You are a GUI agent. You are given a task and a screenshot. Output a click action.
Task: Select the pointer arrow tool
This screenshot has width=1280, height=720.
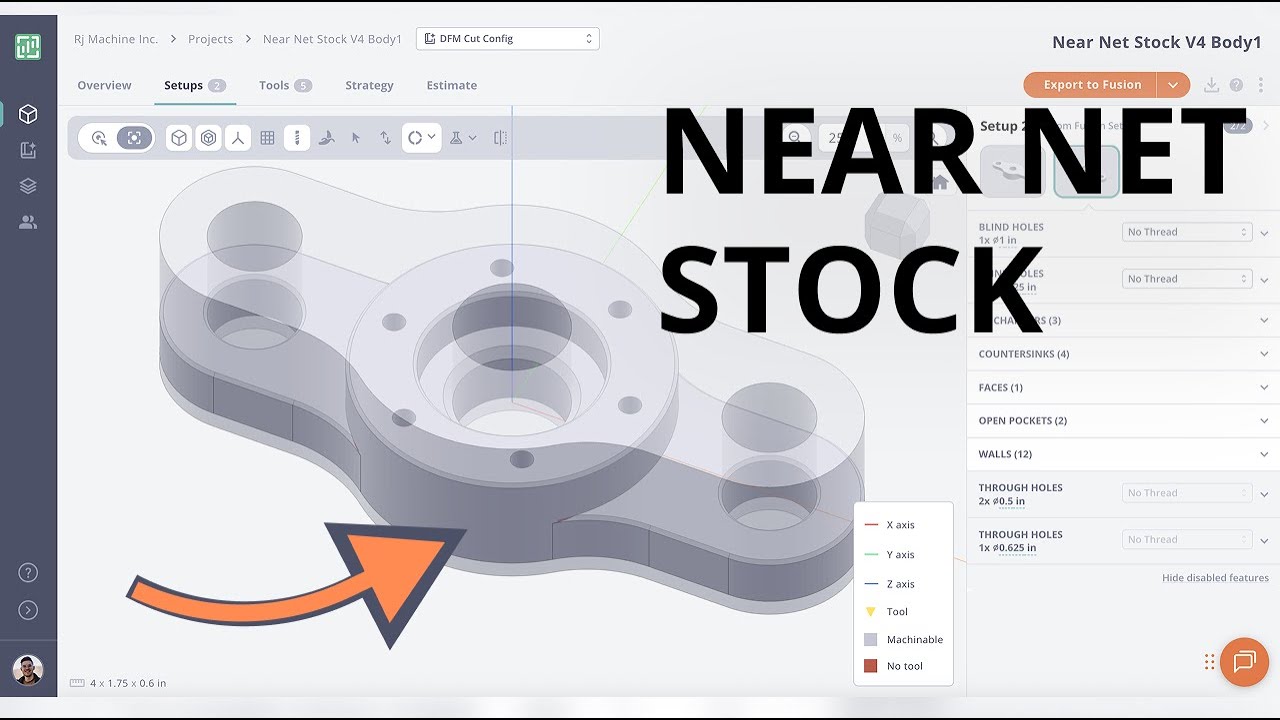click(356, 138)
